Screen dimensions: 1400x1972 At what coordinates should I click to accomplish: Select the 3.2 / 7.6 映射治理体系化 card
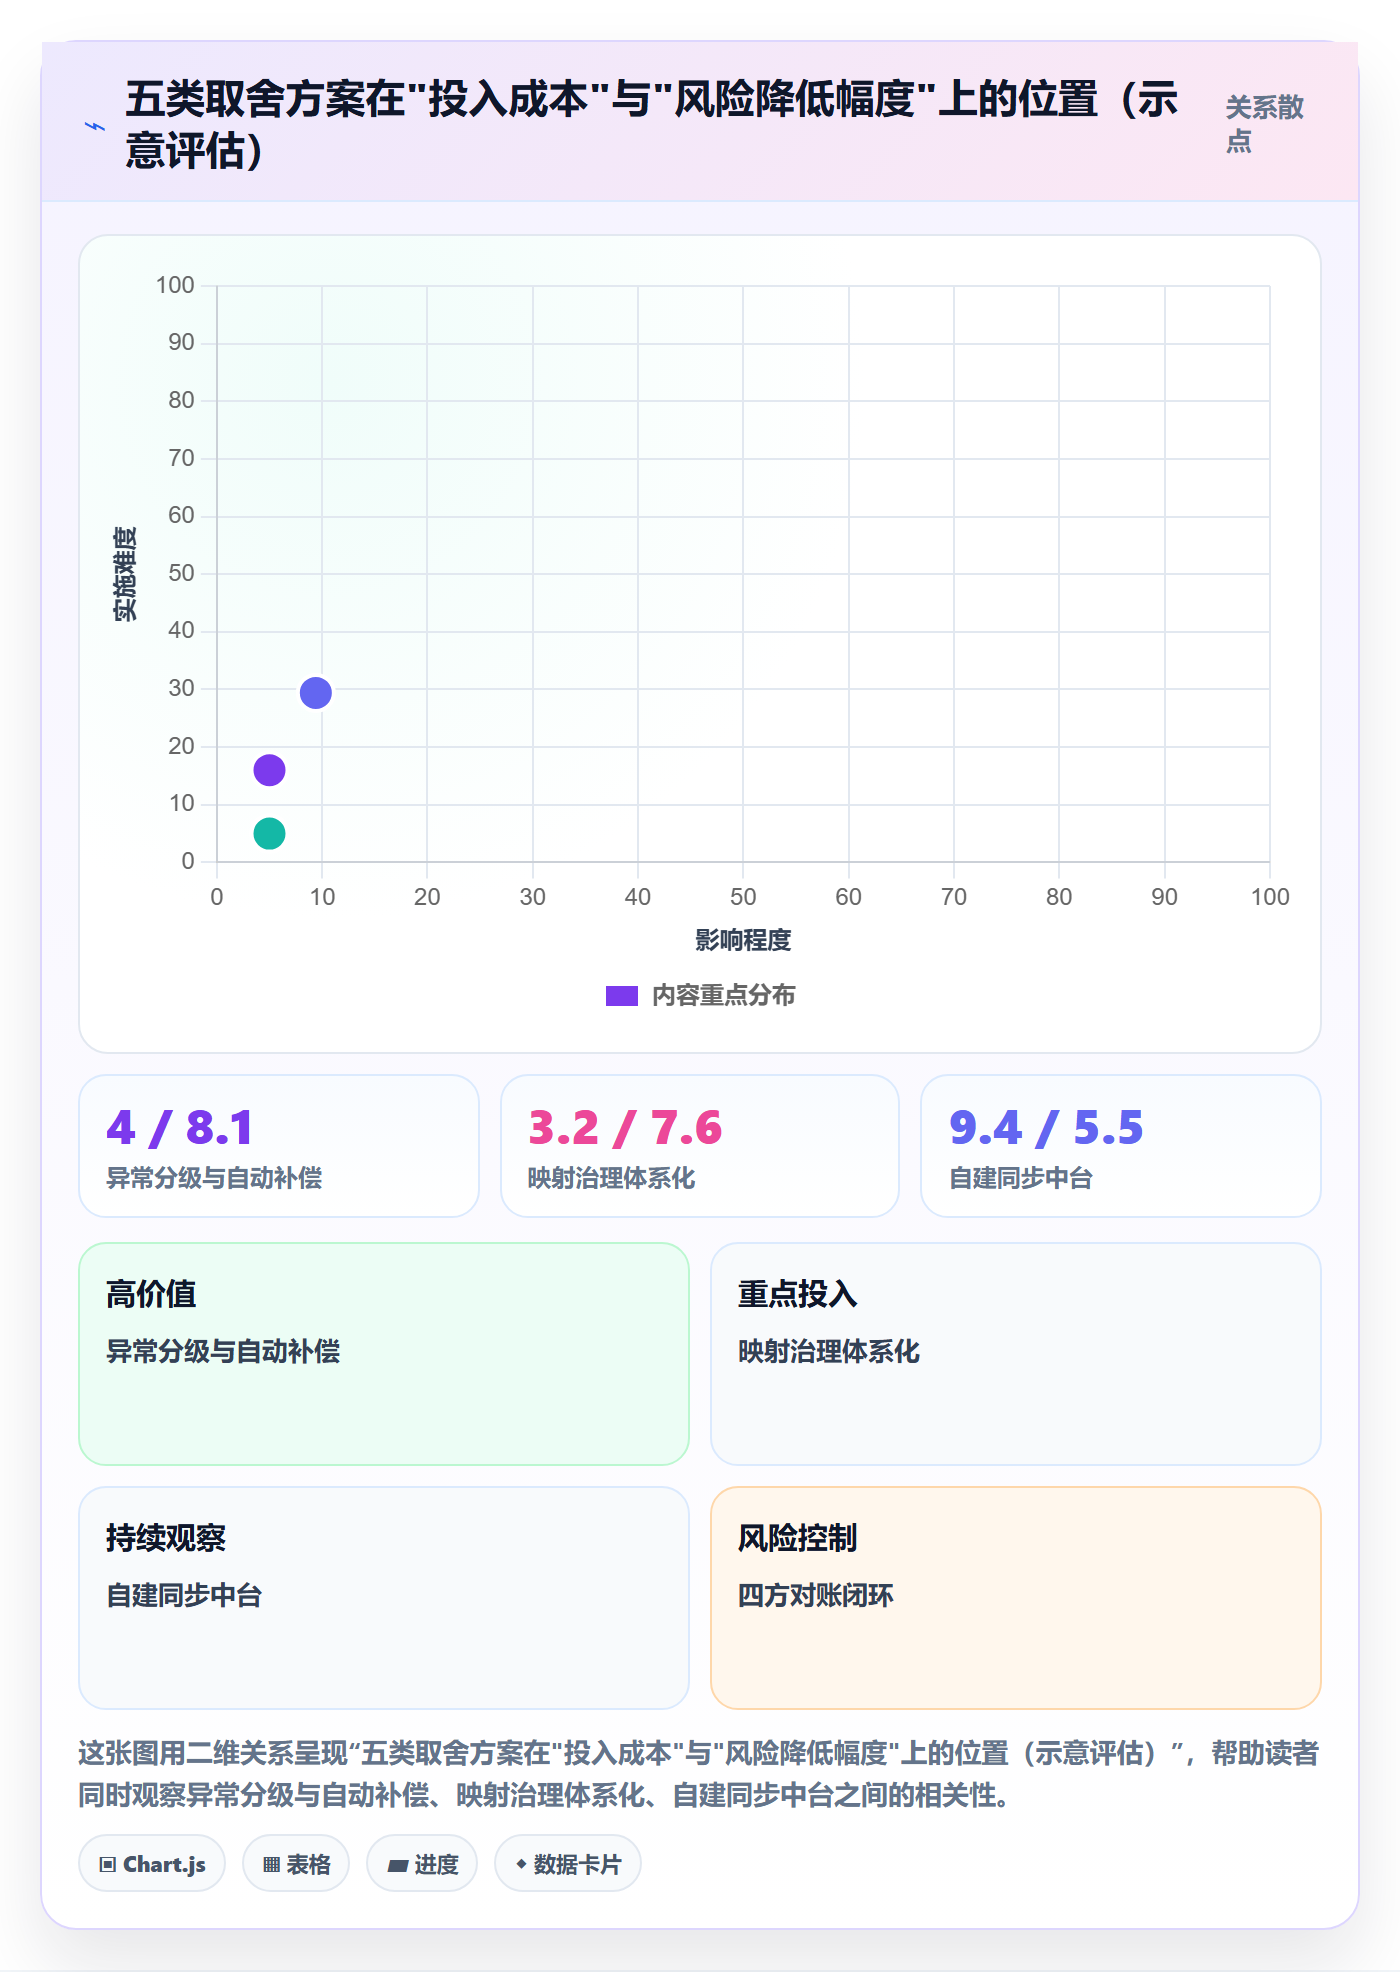click(x=700, y=1146)
